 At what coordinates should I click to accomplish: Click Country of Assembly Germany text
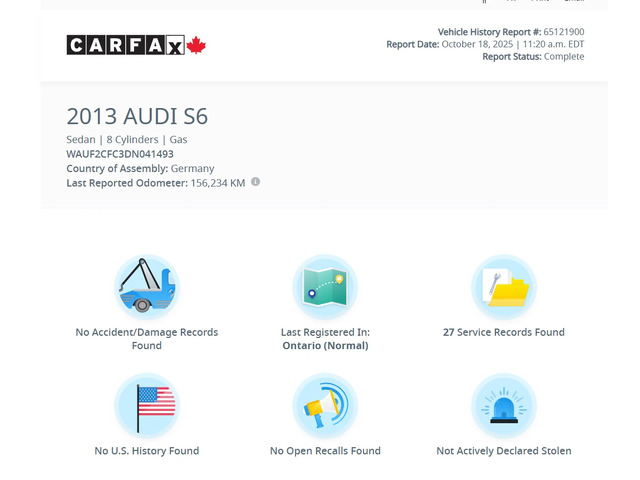point(140,169)
